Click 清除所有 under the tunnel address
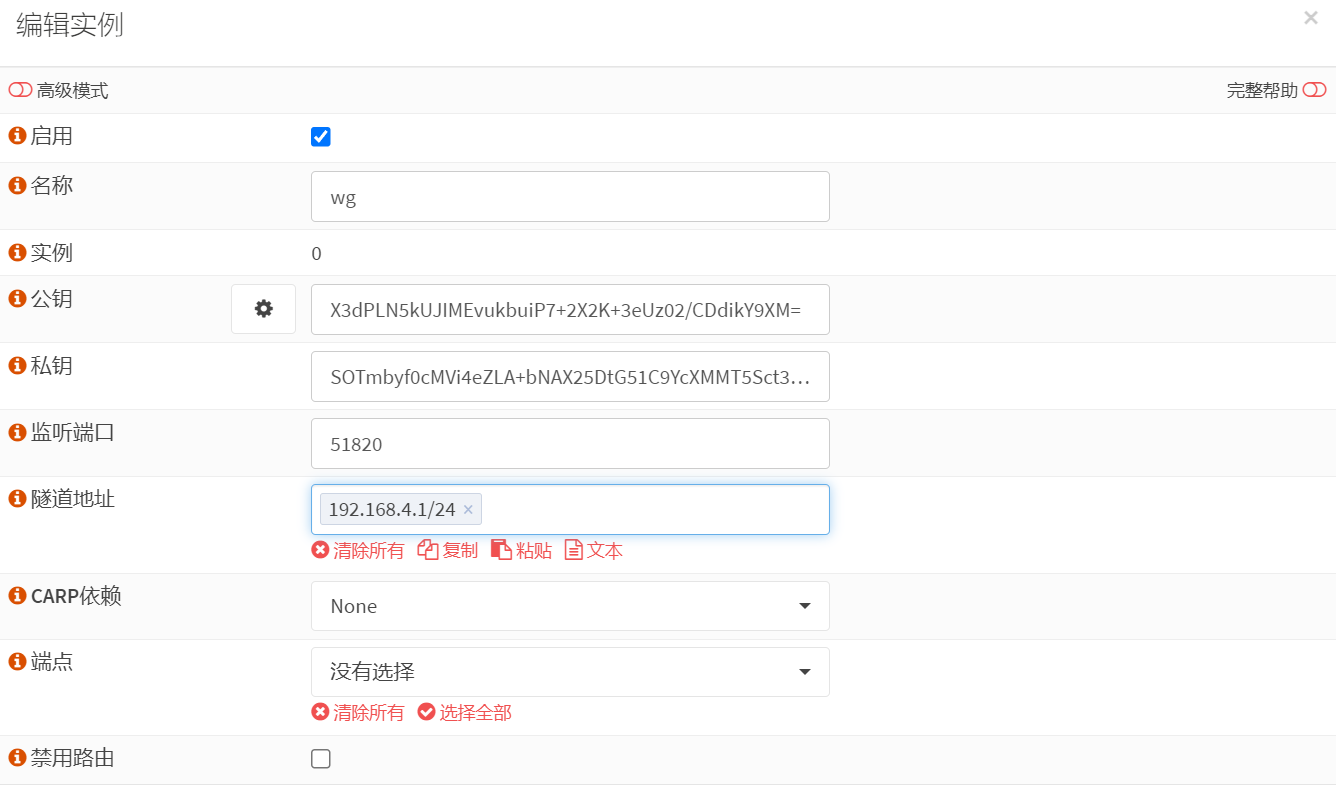The width and height of the screenshot is (1336, 785). (358, 551)
